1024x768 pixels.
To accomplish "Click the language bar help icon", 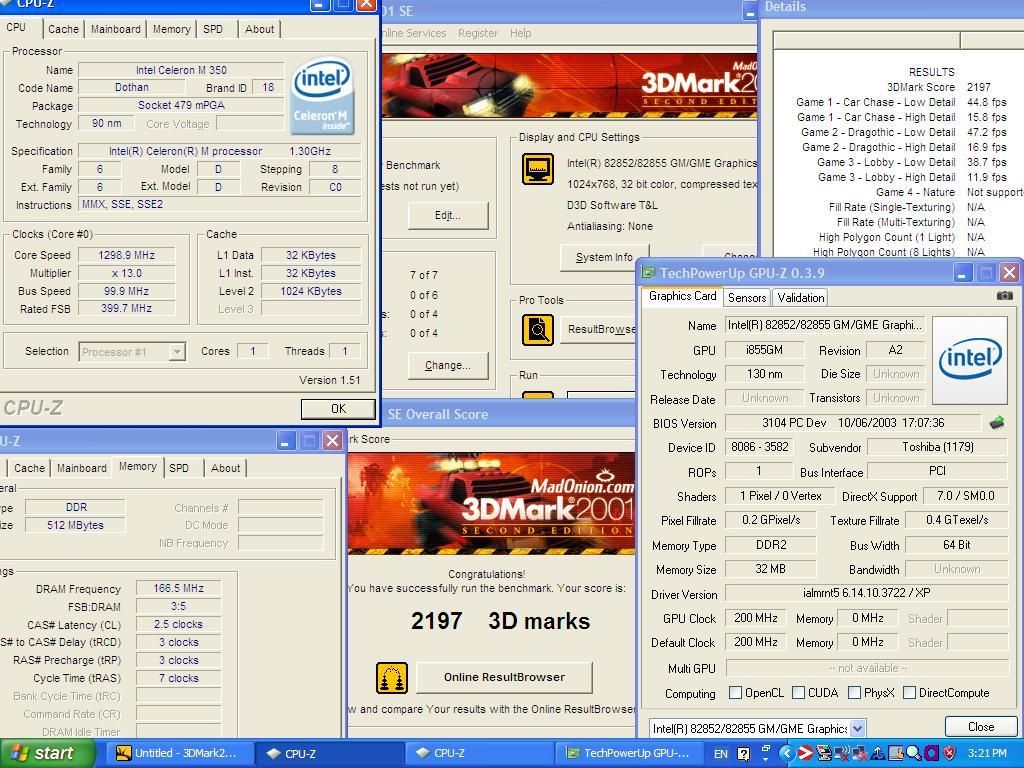I will pos(744,754).
